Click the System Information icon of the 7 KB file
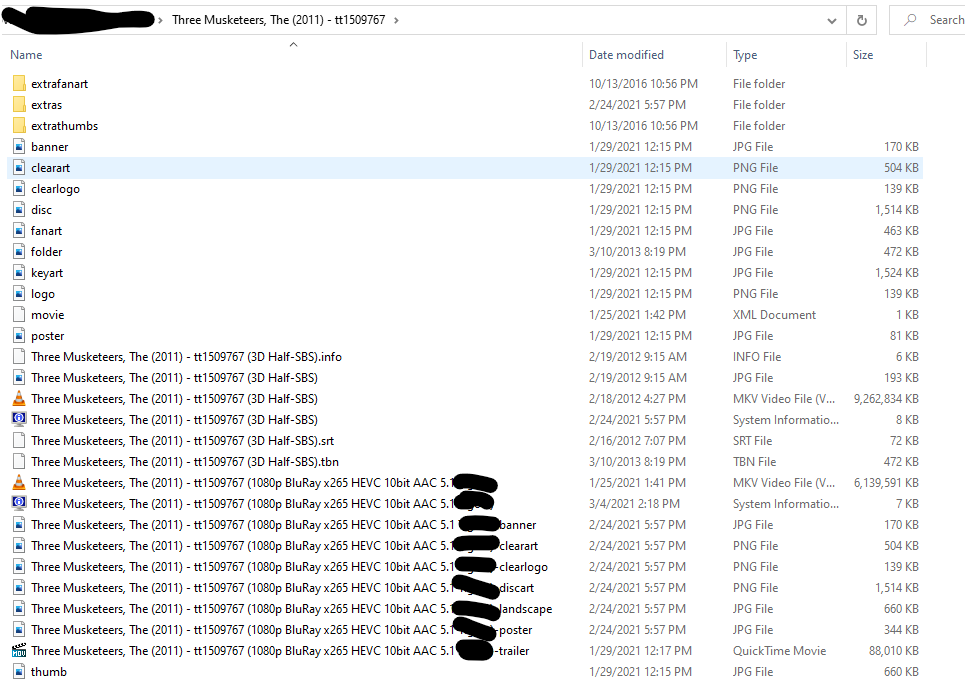Screen dimensions: 965x697 19,503
